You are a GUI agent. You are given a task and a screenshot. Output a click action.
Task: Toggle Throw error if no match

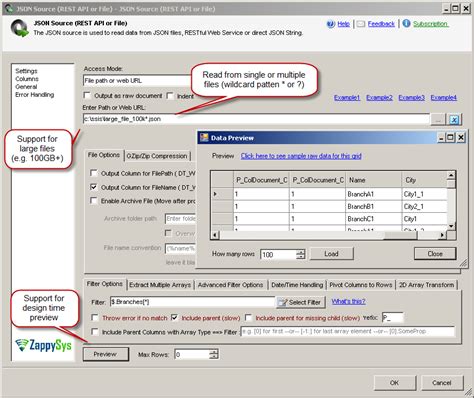[x=95, y=318]
